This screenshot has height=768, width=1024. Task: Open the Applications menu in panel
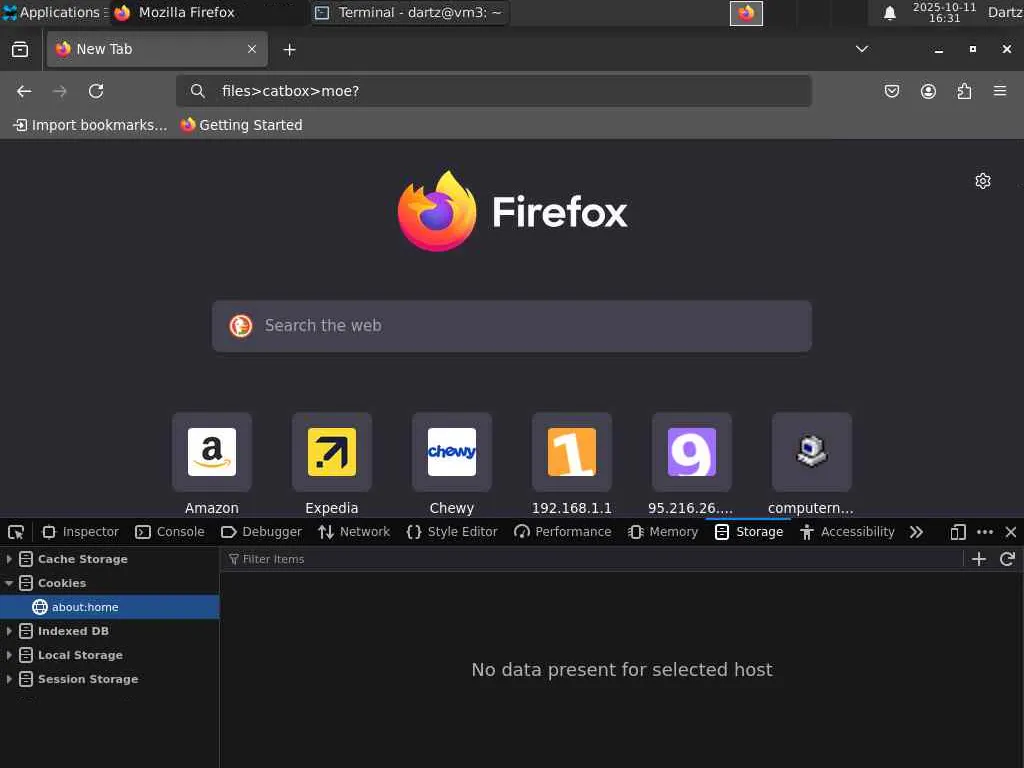click(x=55, y=12)
